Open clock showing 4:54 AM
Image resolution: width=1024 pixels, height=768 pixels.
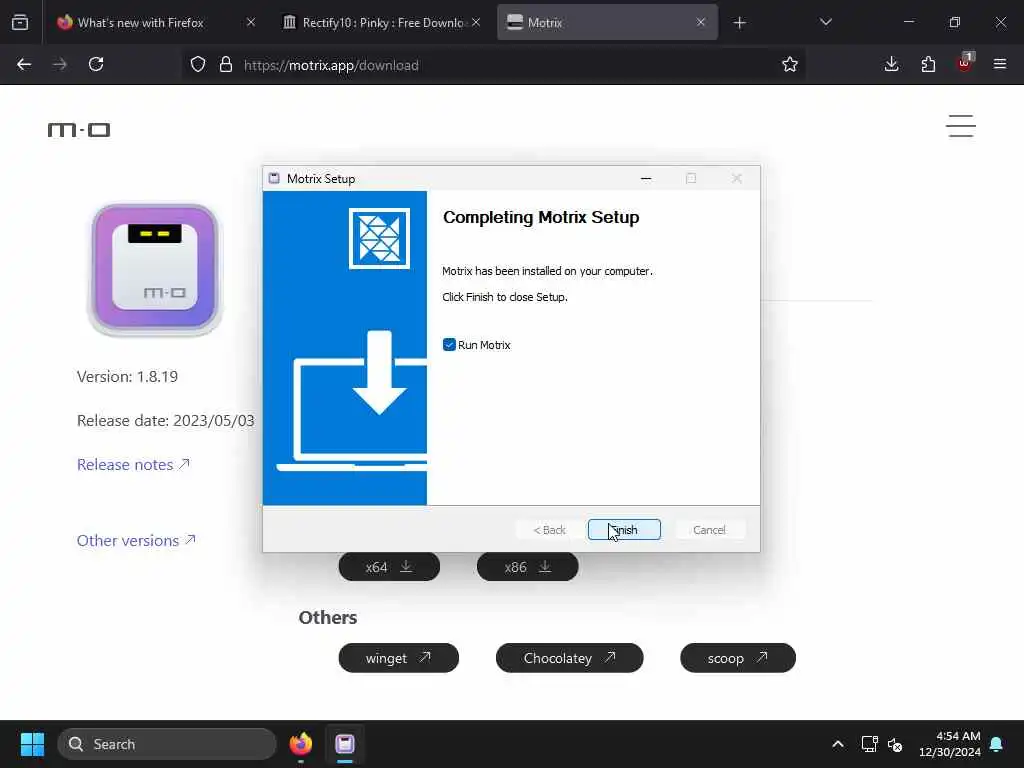(x=950, y=744)
